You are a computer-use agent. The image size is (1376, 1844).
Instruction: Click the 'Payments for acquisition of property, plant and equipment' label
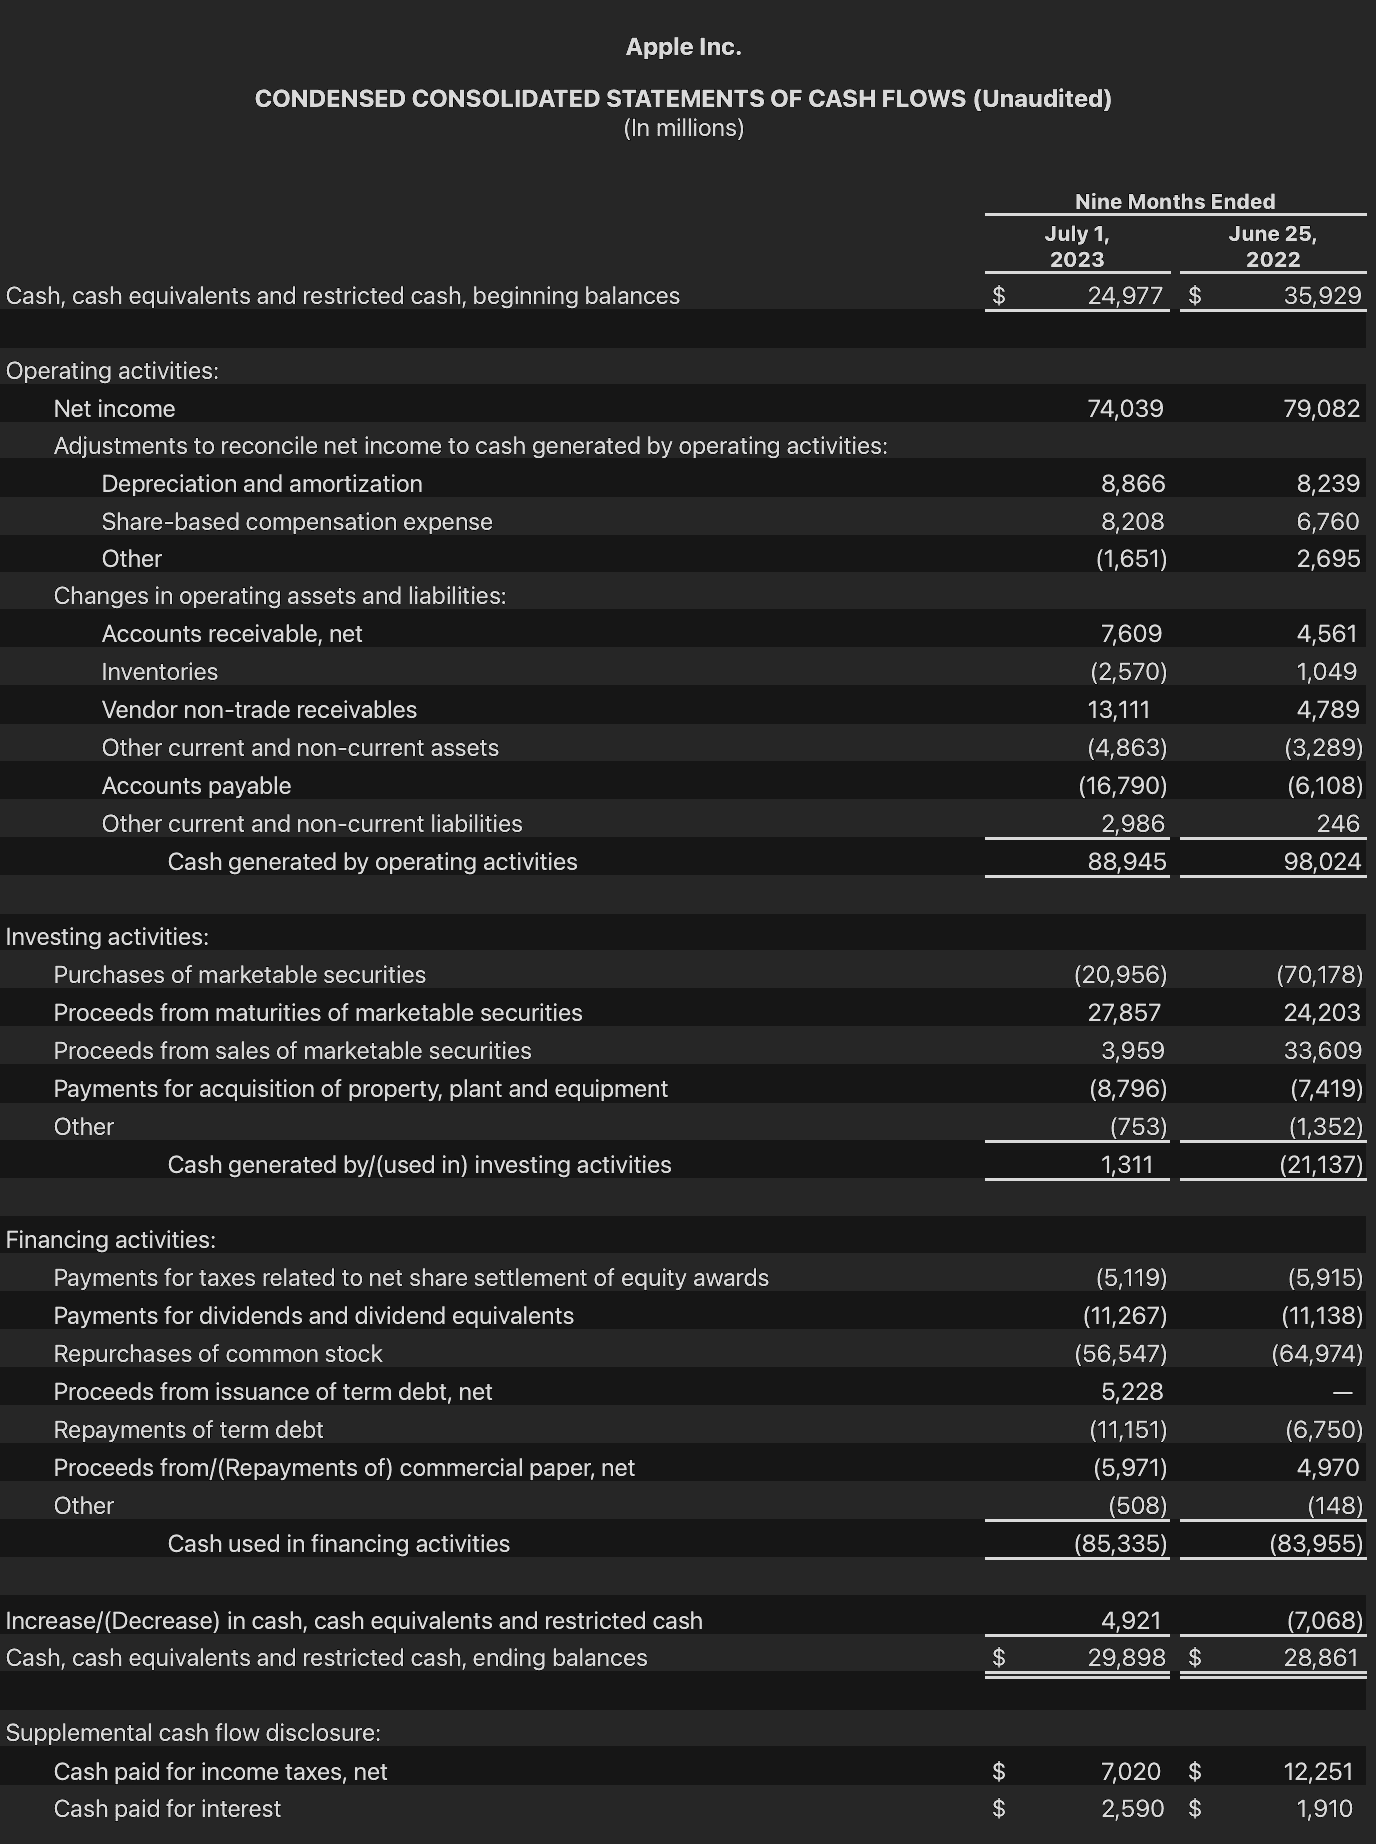click(360, 1089)
